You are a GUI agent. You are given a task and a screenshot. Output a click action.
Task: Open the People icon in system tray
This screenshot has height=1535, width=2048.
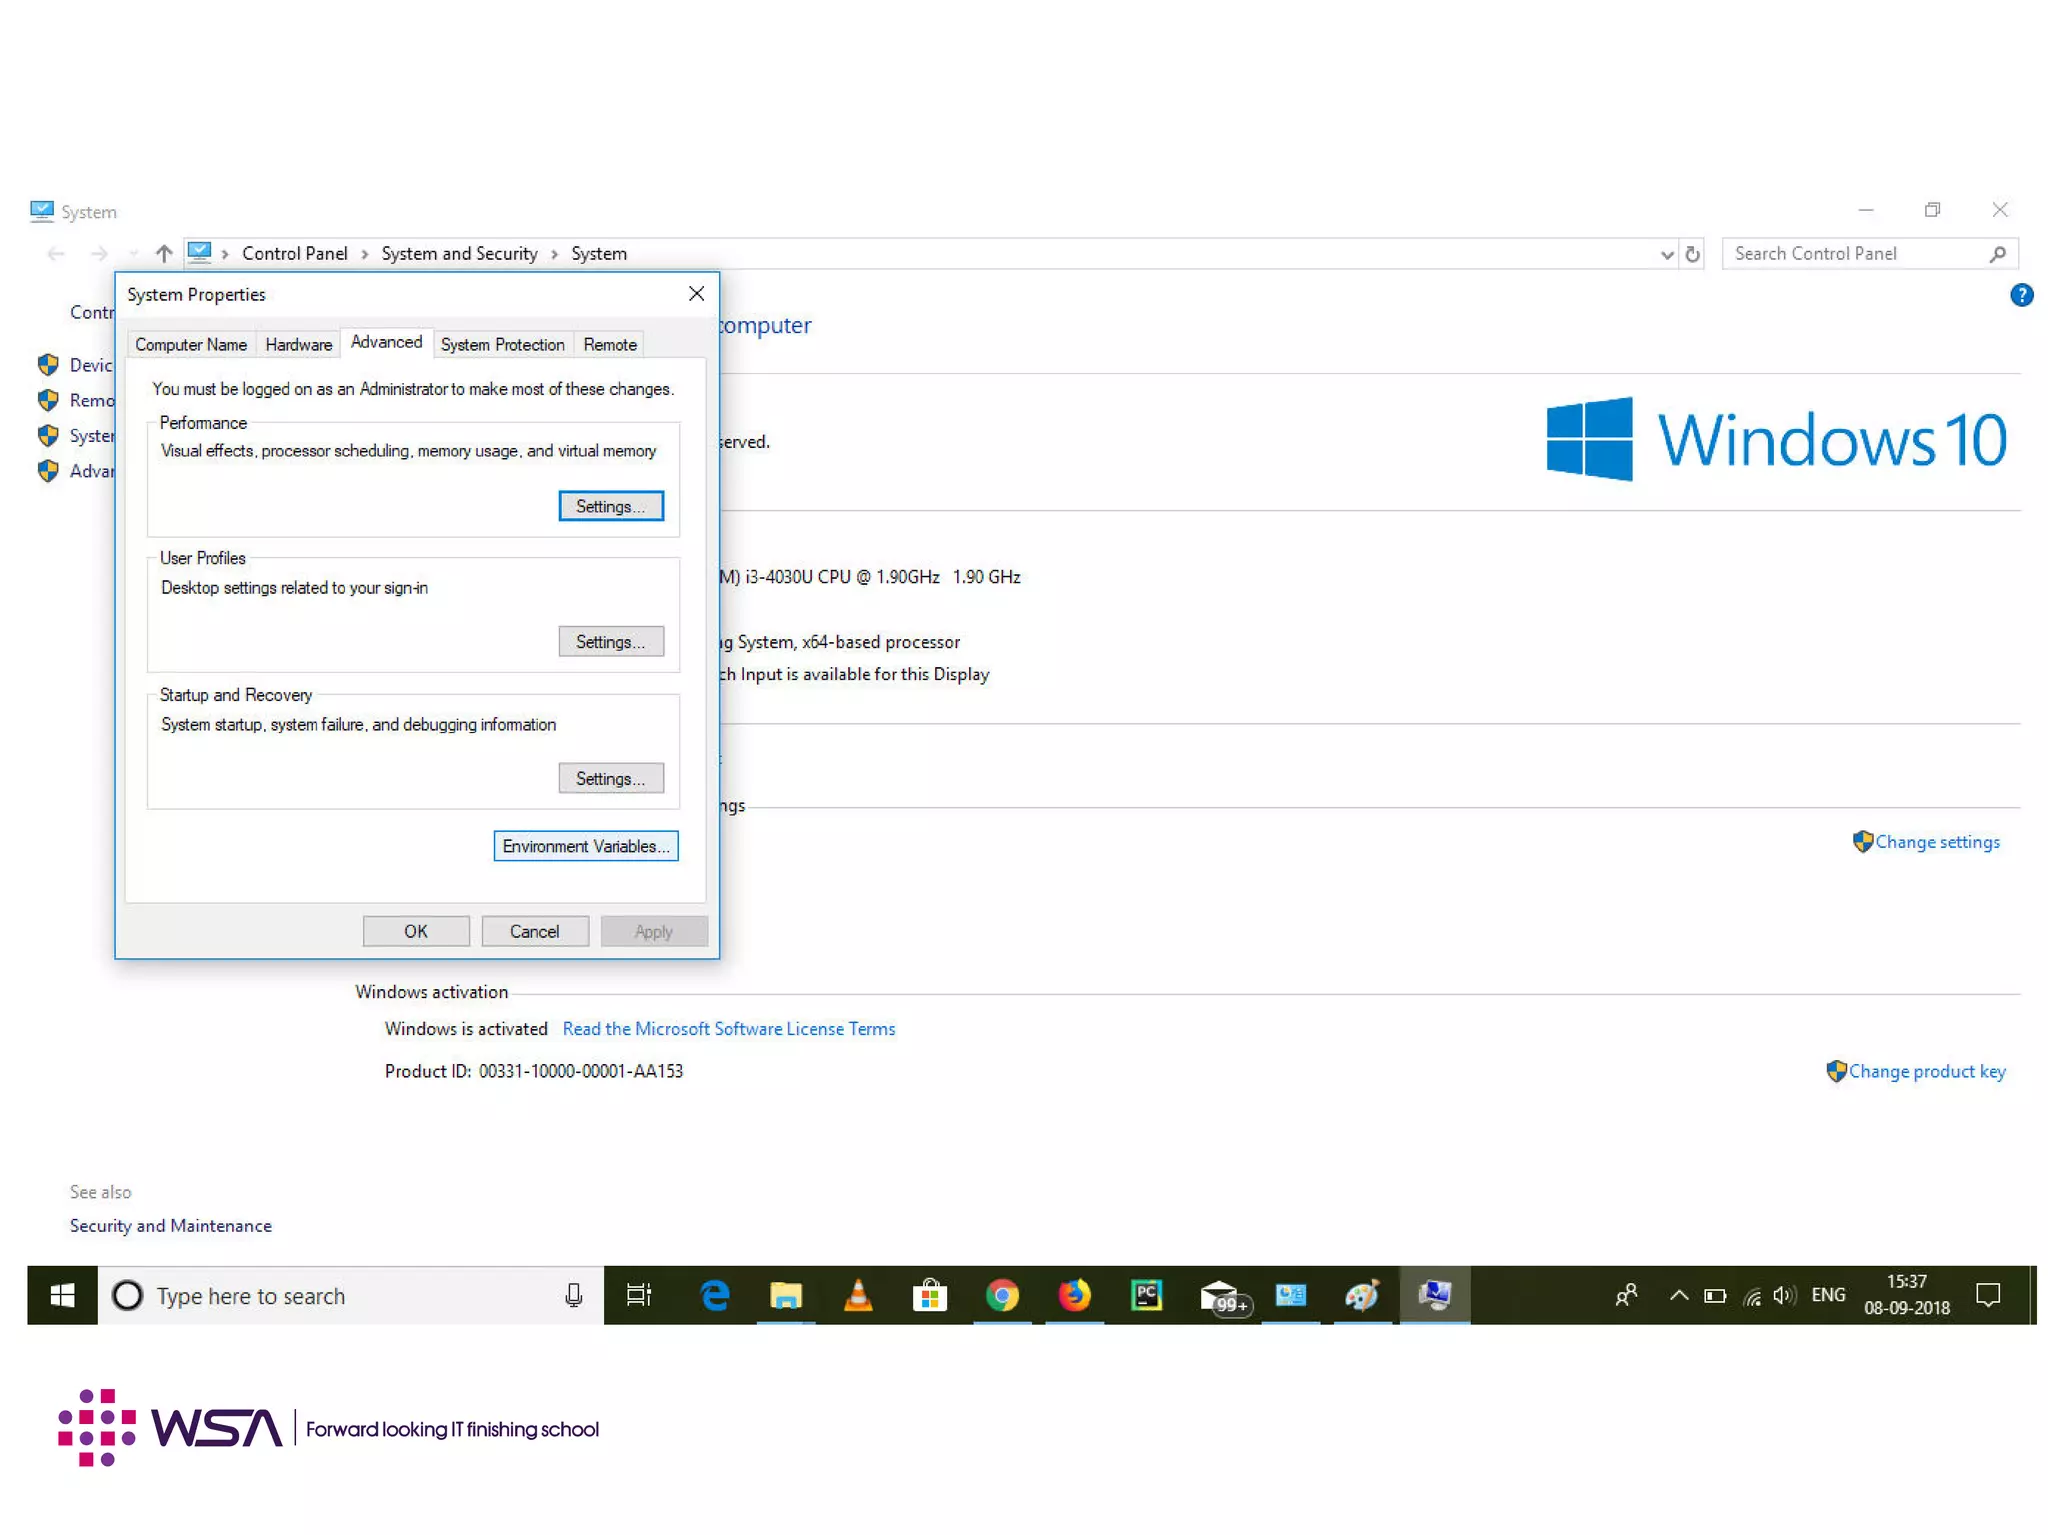1626,1295
